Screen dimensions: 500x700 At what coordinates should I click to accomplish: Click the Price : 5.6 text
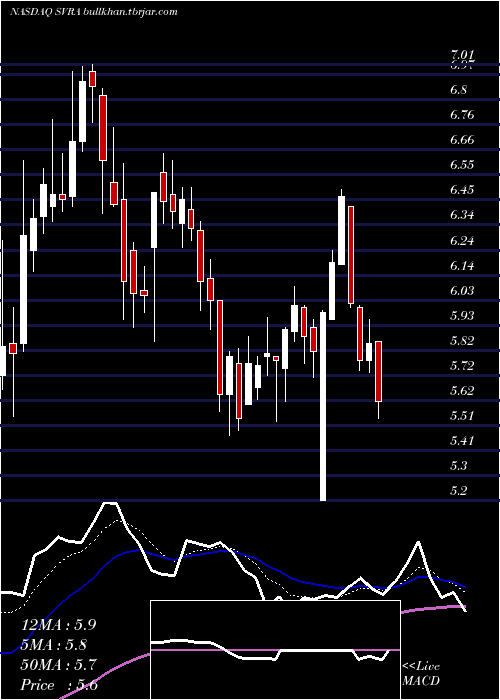[x=59, y=685]
